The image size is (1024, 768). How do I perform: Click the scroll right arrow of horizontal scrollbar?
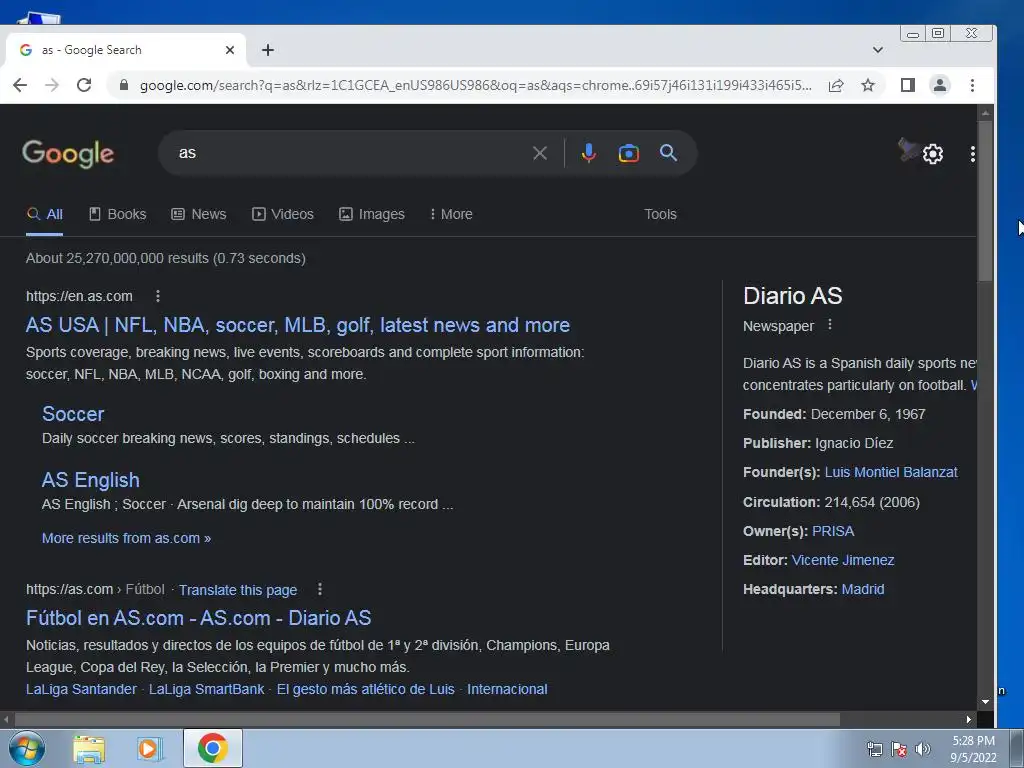point(968,720)
